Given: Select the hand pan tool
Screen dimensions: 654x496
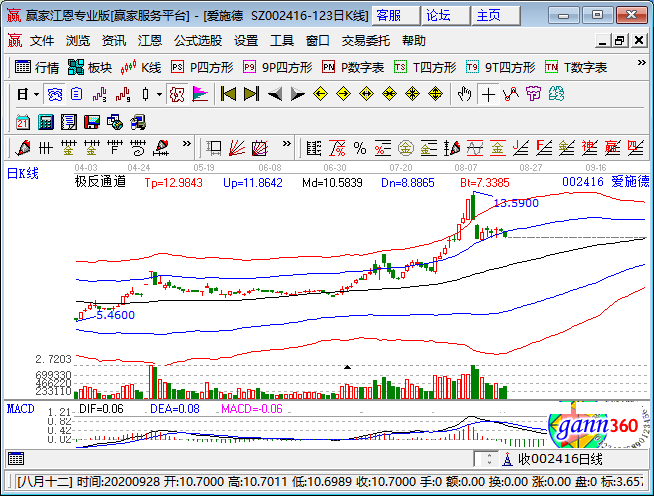Looking at the screenshot, I should pyautogui.click(x=464, y=94).
